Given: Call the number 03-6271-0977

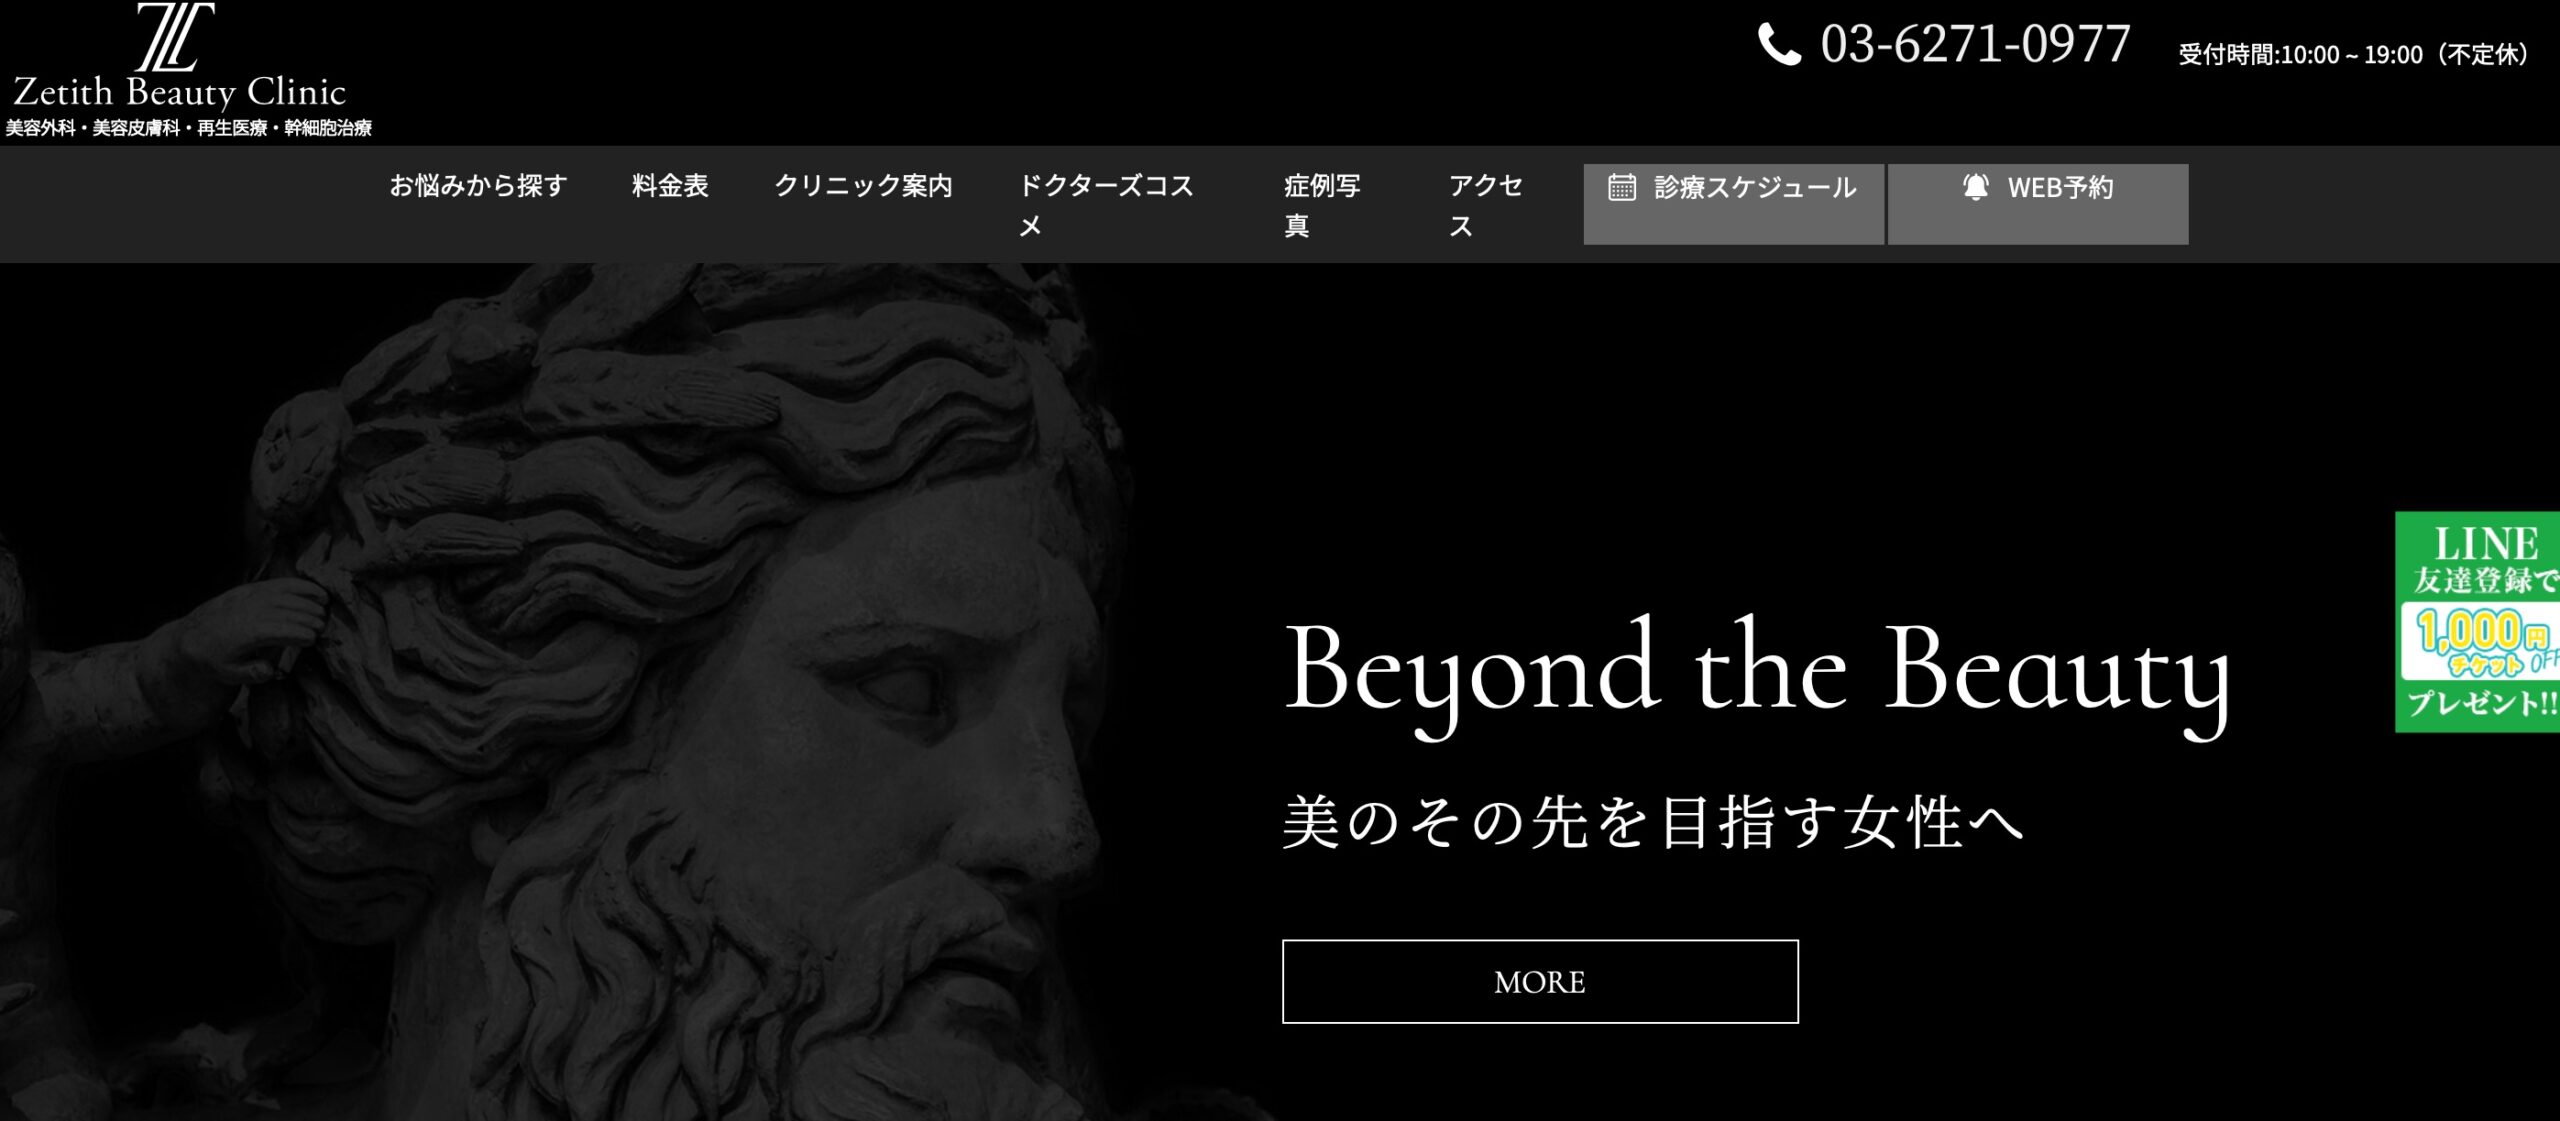Looking at the screenshot, I should pos(1975,45).
